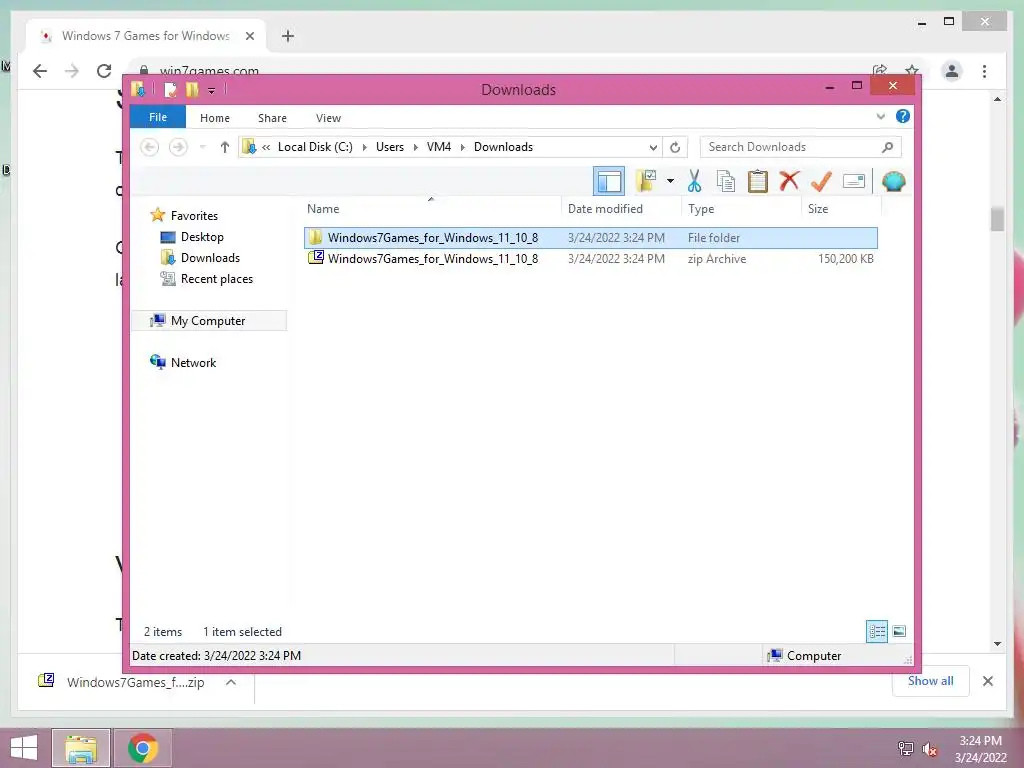Open Customize Quick Access Toolbar dropdown

211,90
